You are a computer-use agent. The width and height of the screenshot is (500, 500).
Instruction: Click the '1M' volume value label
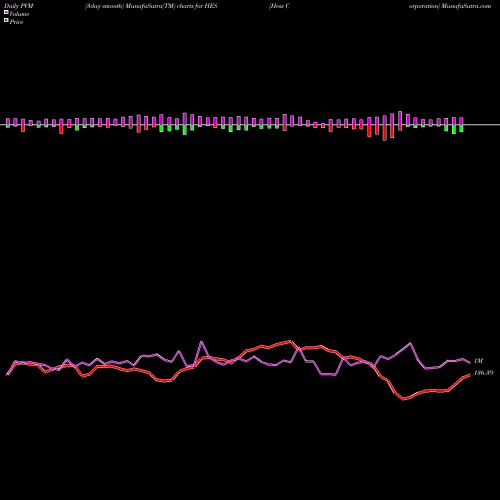point(478,361)
